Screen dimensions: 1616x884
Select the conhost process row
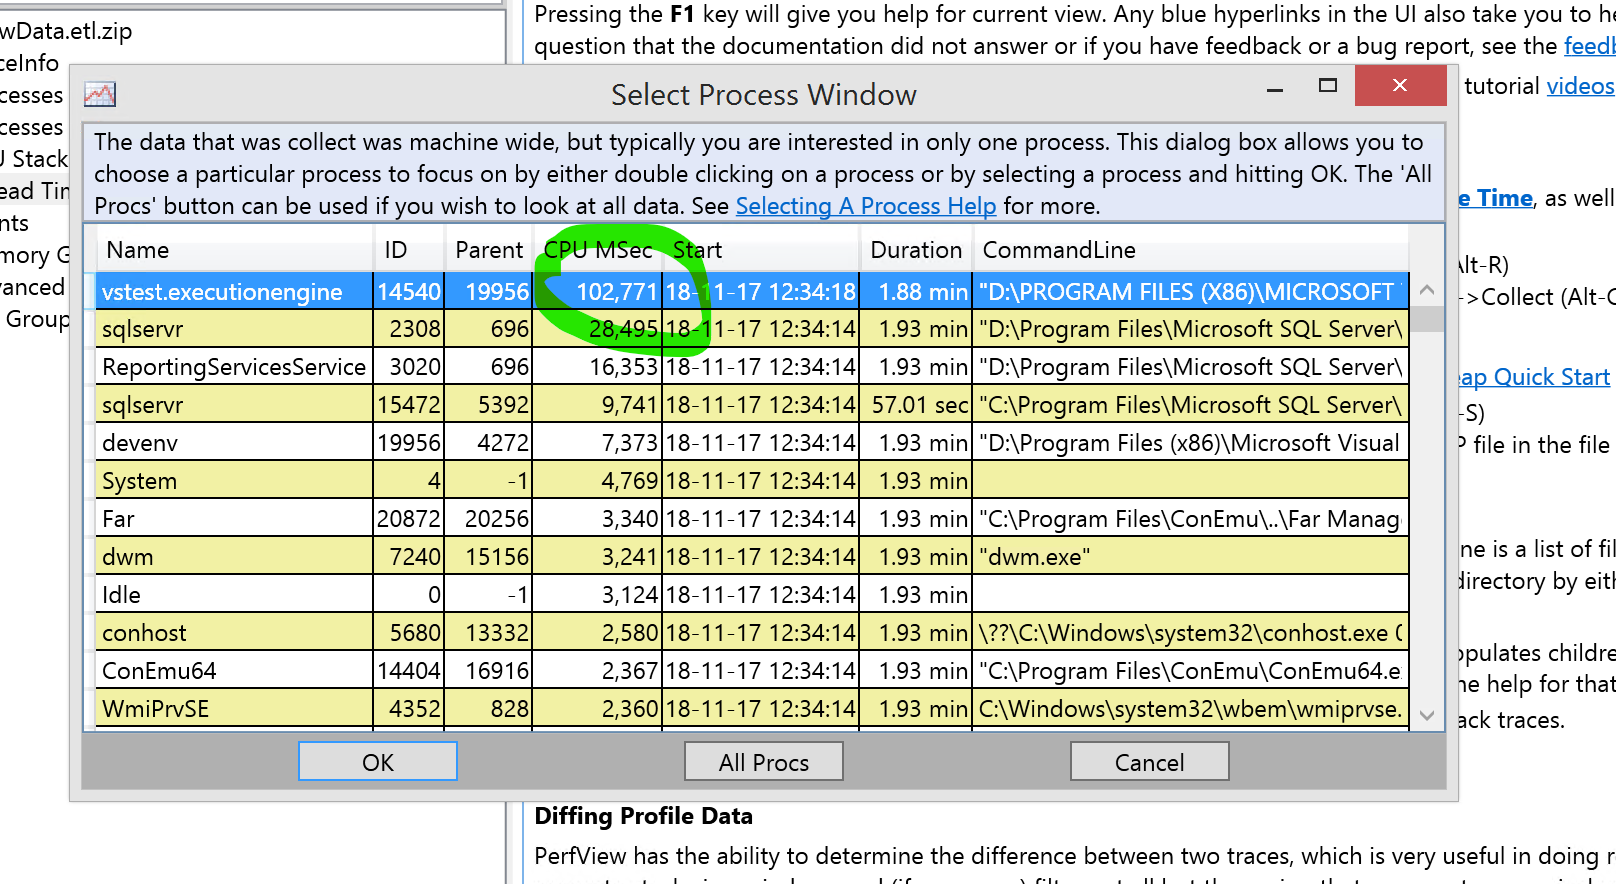(x=752, y=633)
